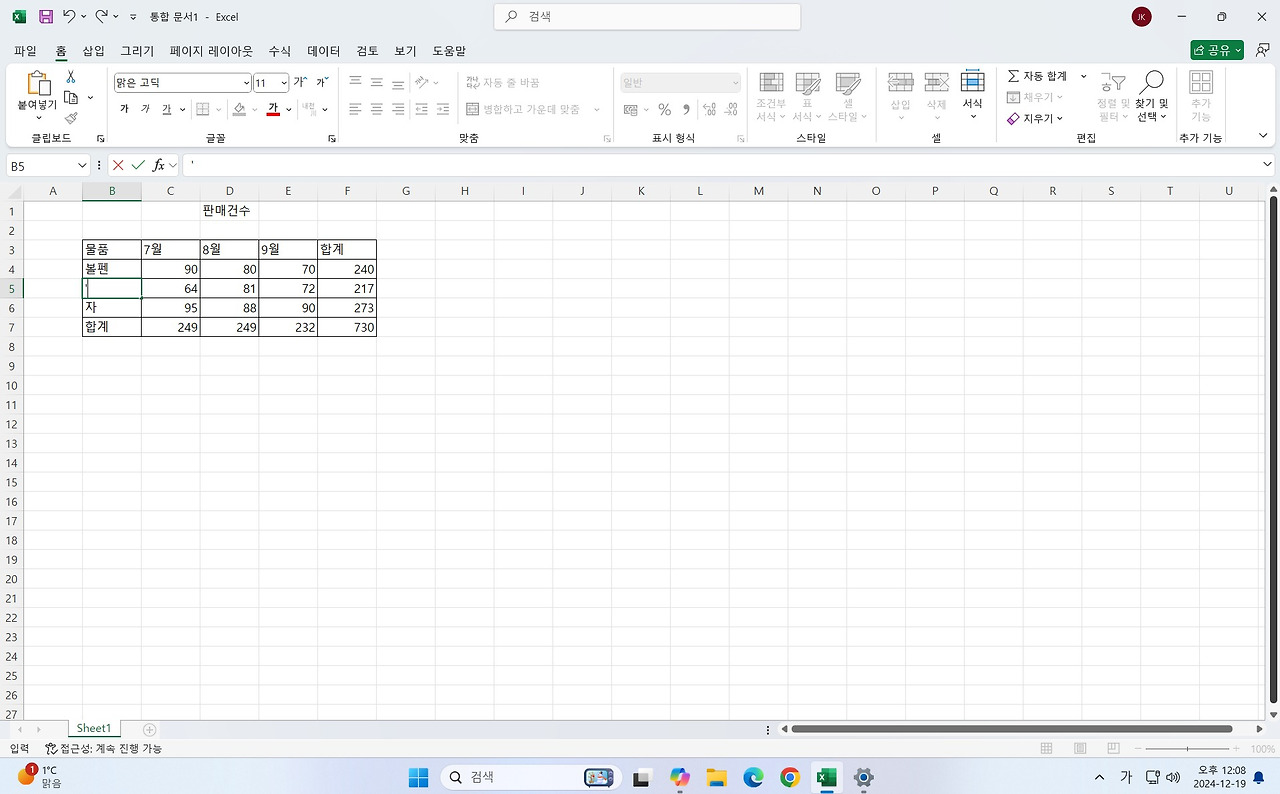Click 자동 합계 AutoSum button

pyautogui.click(x=1037, y=76)
